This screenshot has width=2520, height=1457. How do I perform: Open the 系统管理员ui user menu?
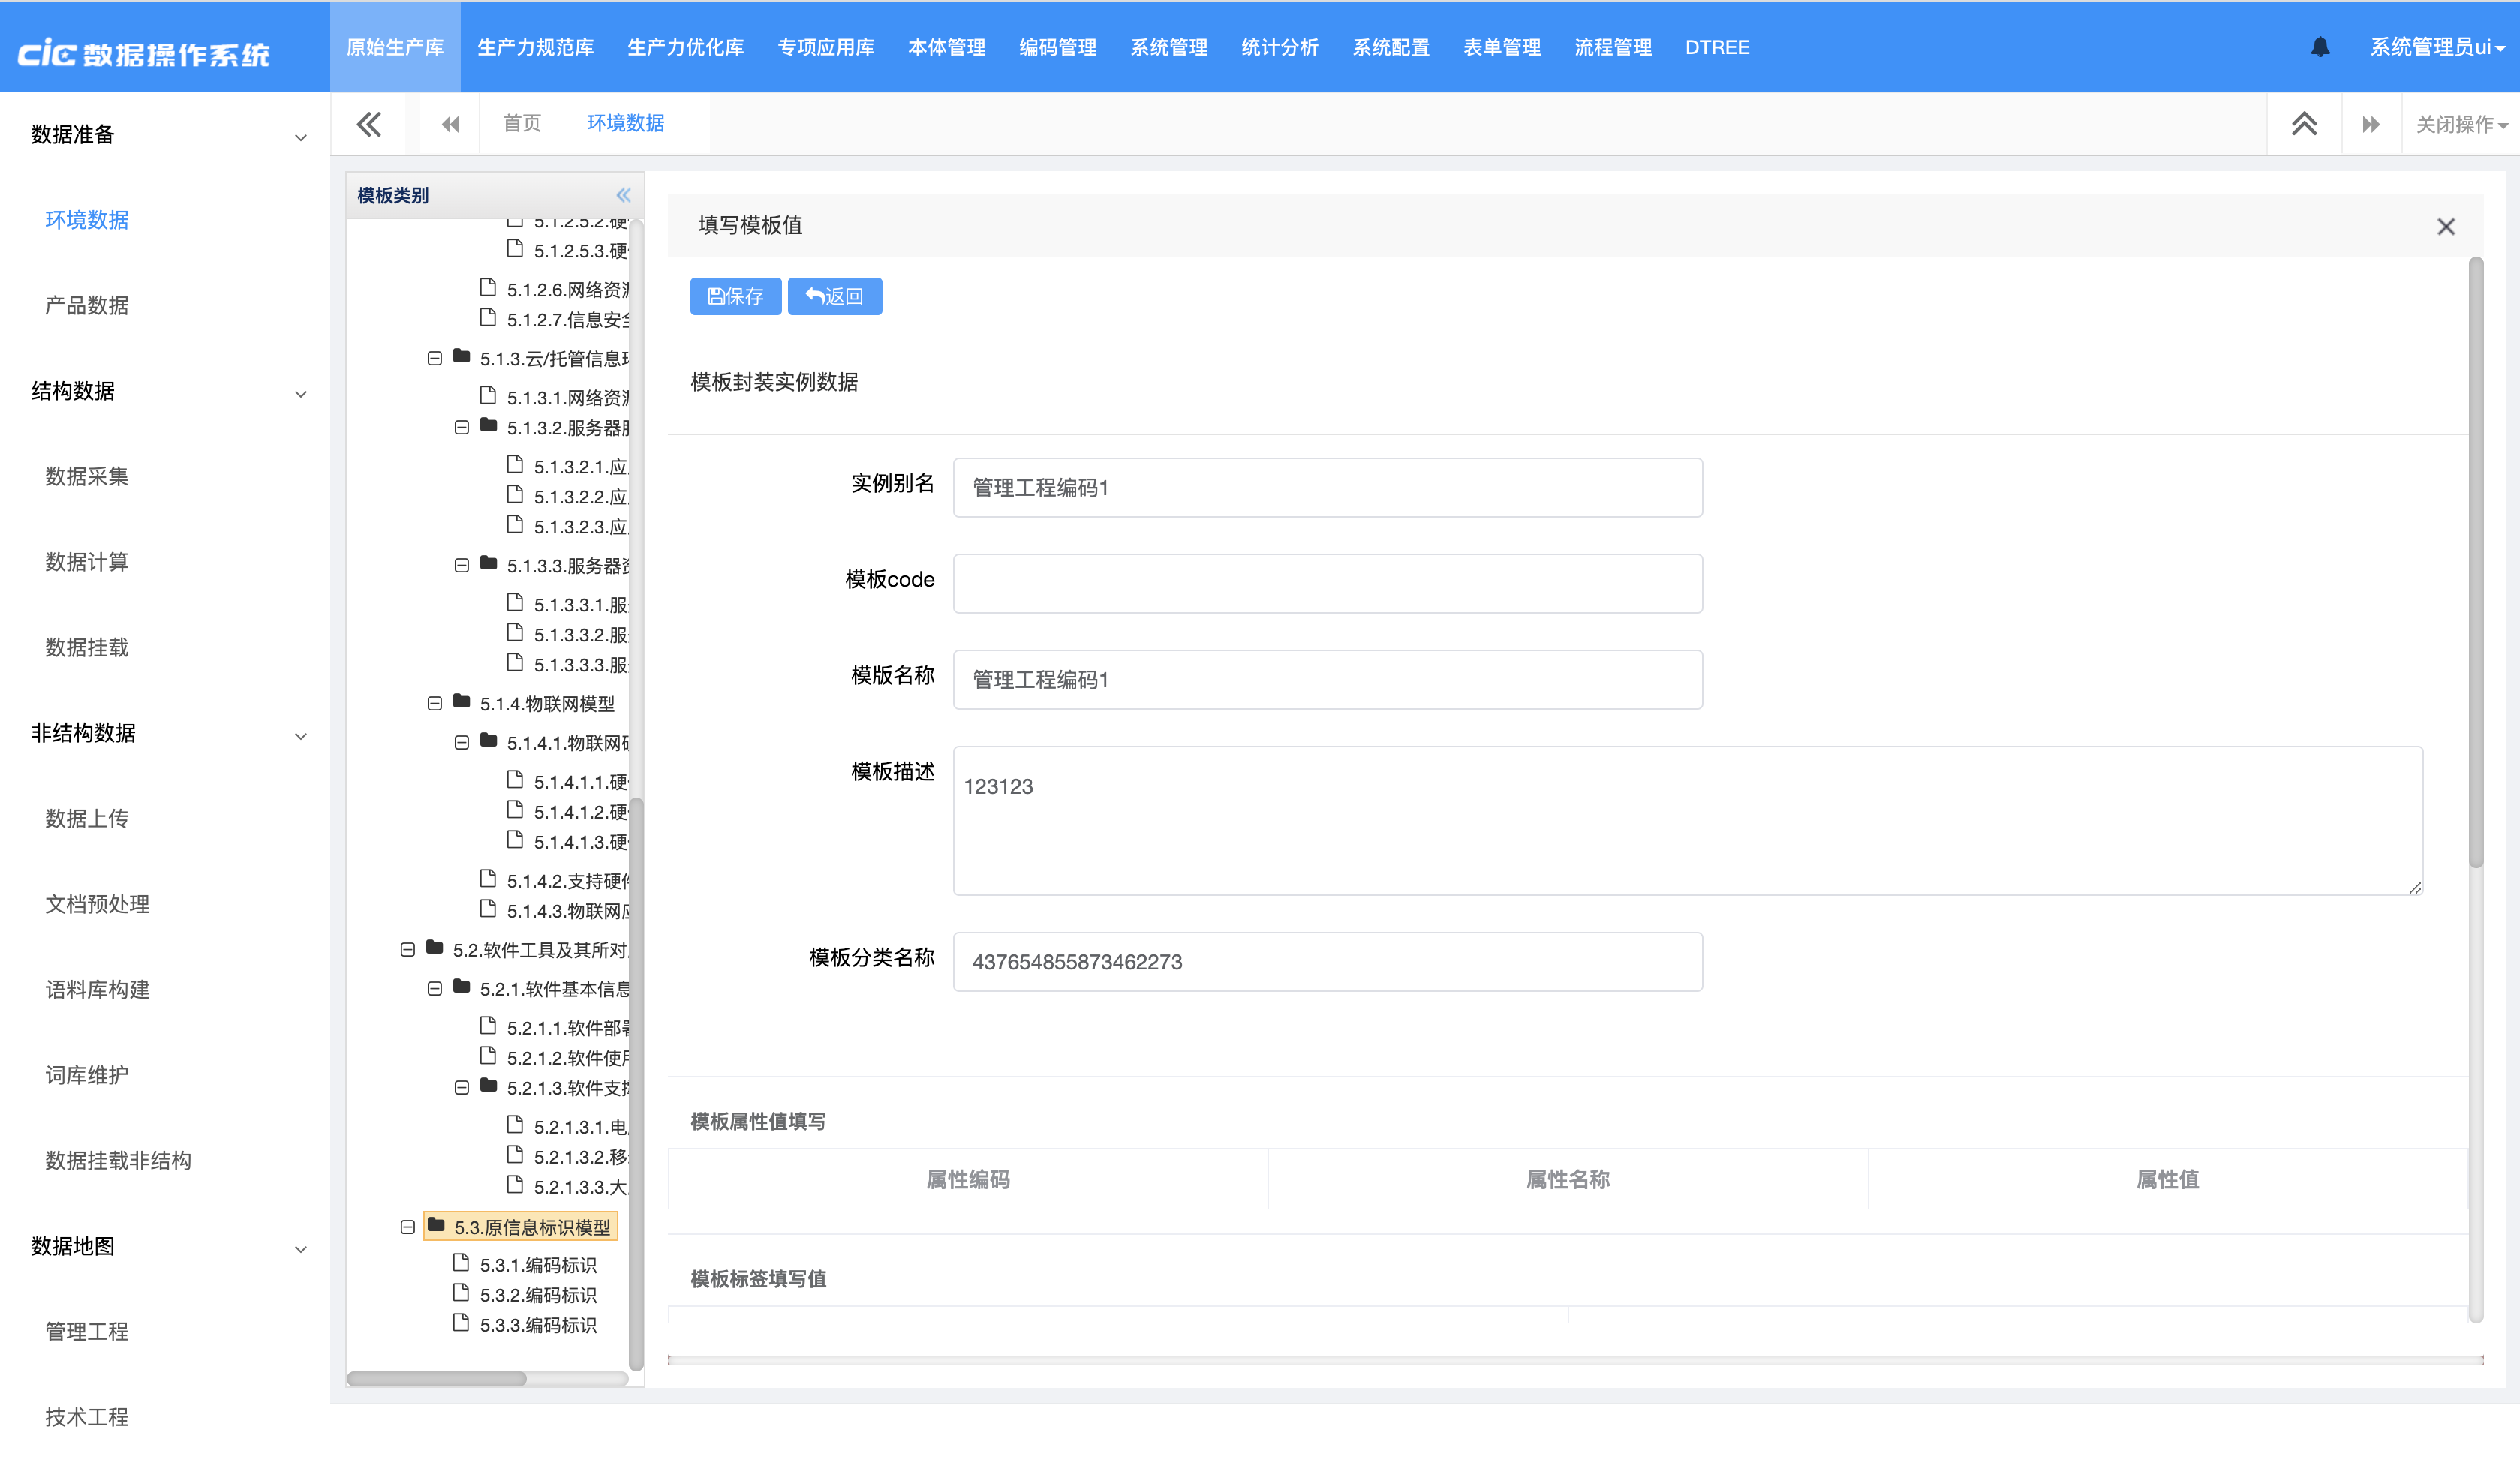click(2436, 47)
